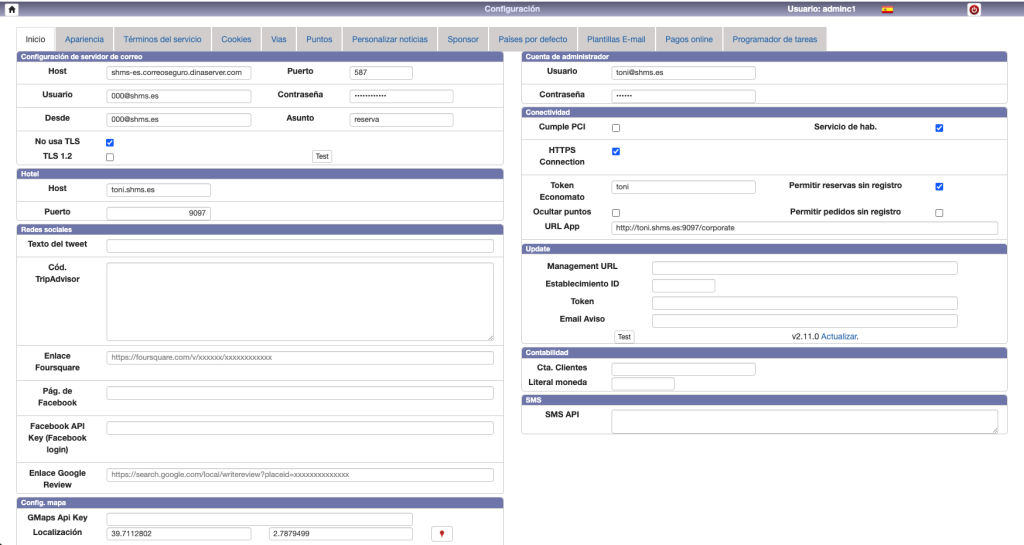Check the Ocultar puntos checkbox

pos(616,213)
